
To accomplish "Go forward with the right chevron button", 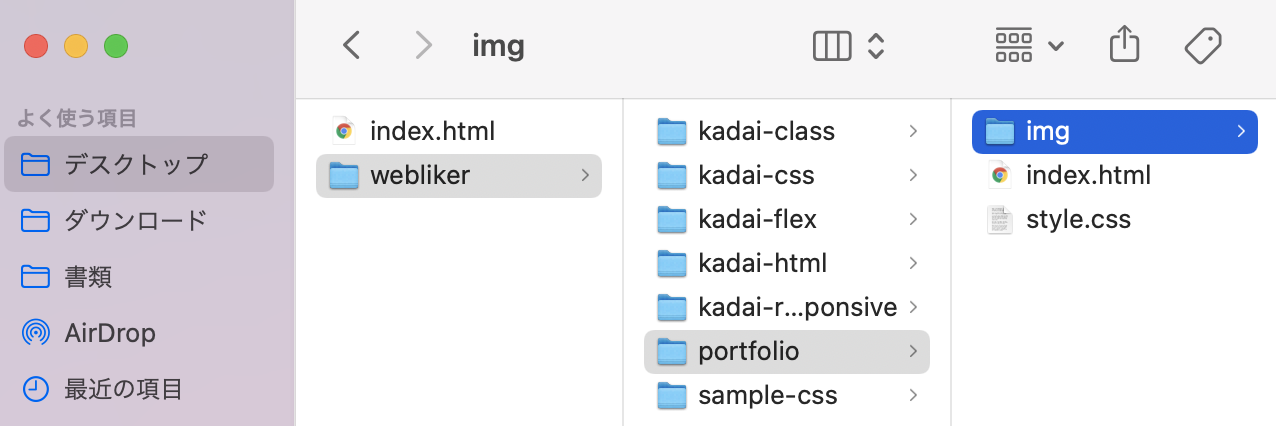I will 424,45.
